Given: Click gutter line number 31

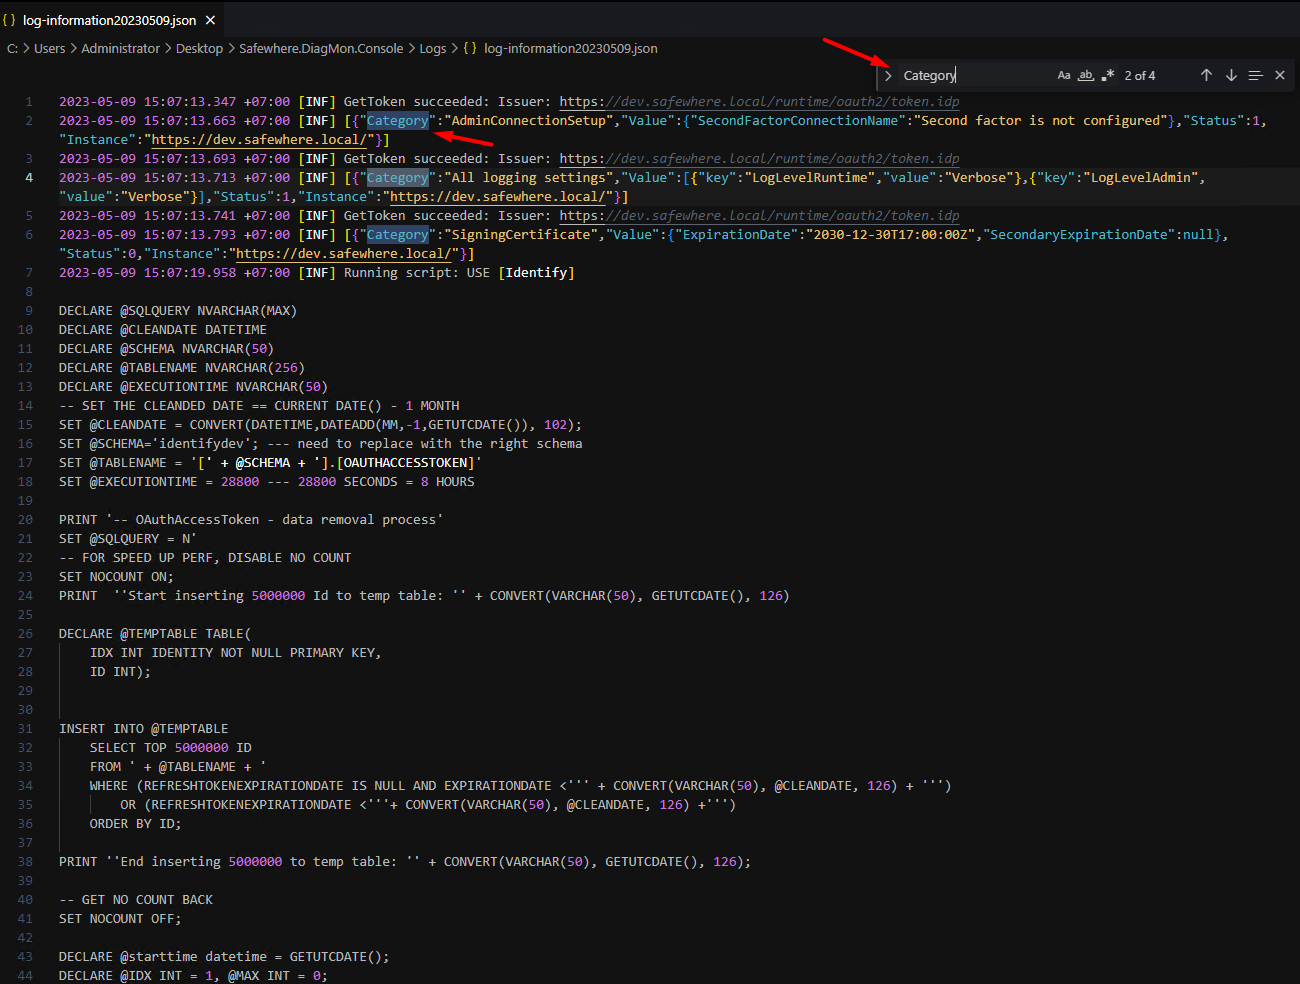Looking at the screenshot, I should point(25,728).
